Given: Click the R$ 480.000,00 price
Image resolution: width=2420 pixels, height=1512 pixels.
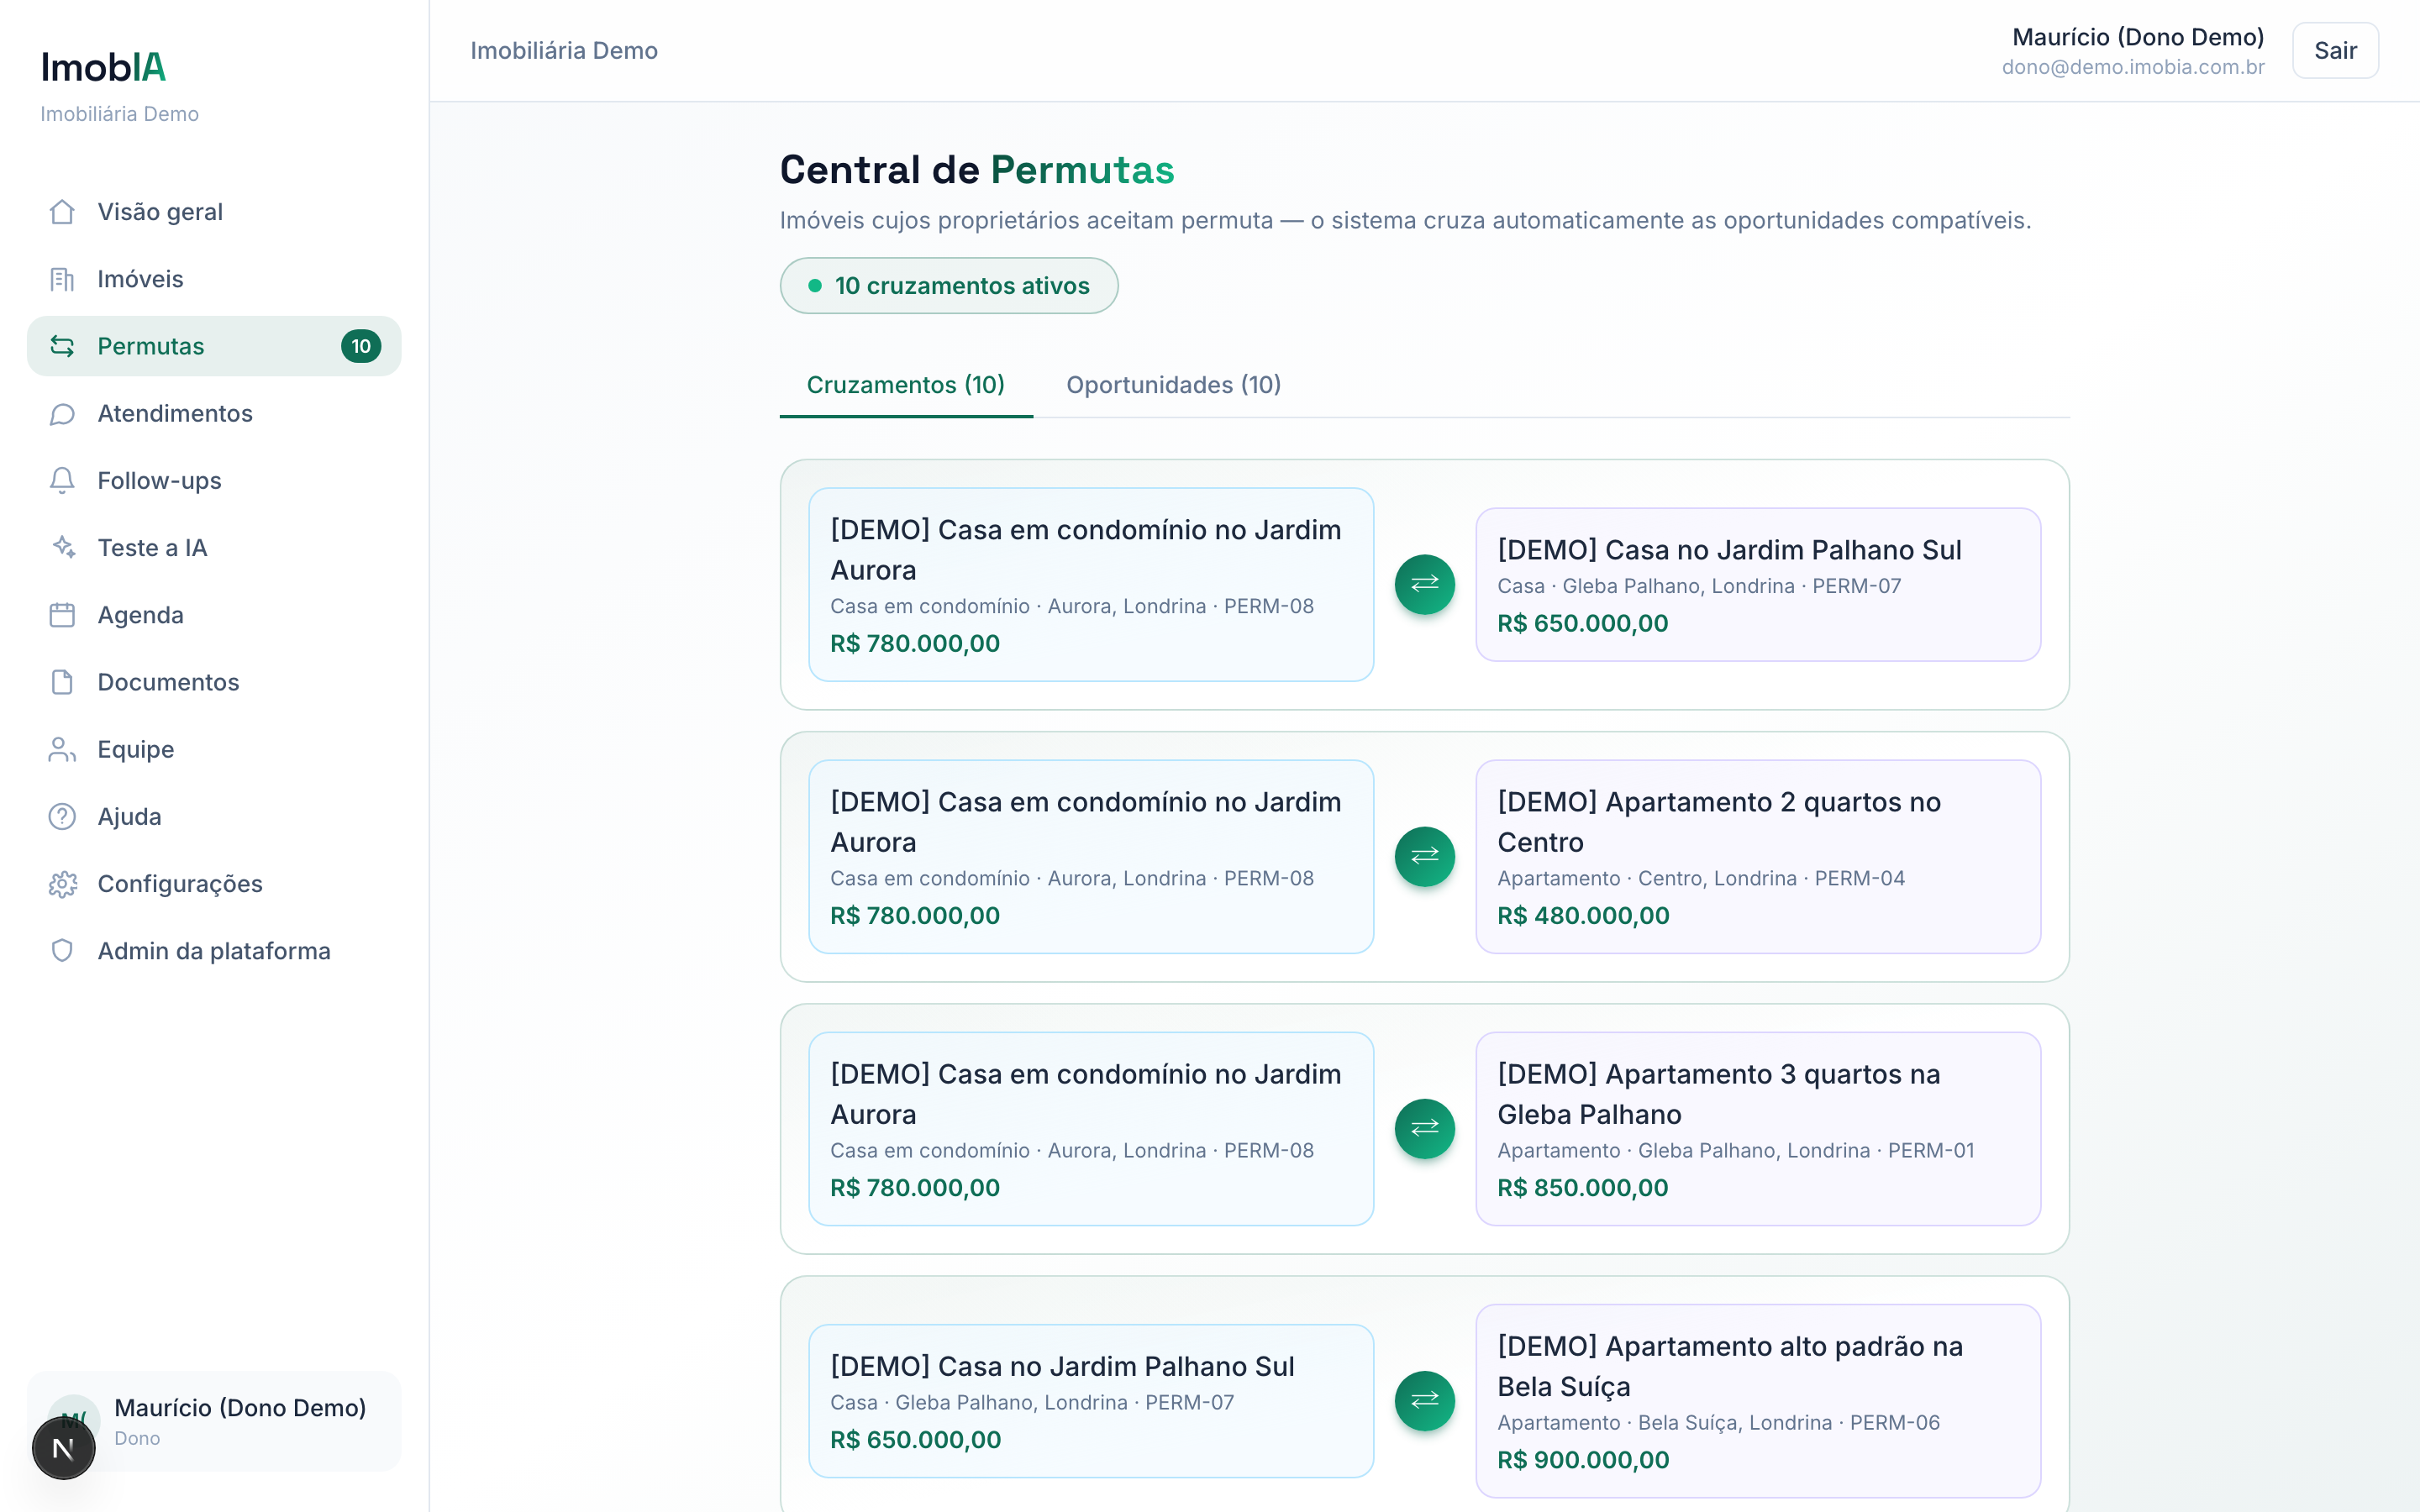Looking at the screenshot, I should click(1583, 915).
